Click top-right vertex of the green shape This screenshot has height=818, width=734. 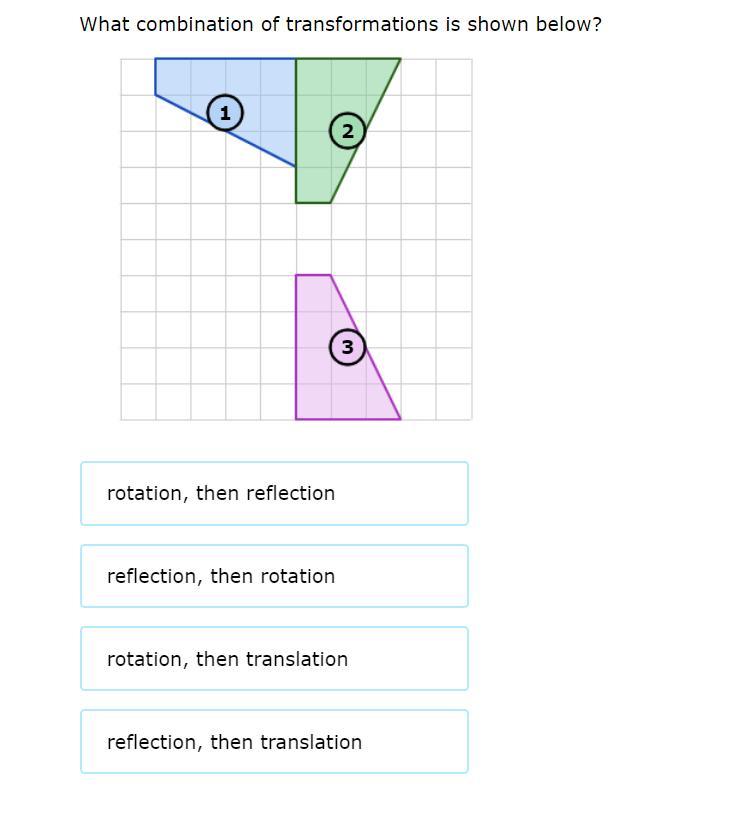pyautogui.click(x=400, y=59)
